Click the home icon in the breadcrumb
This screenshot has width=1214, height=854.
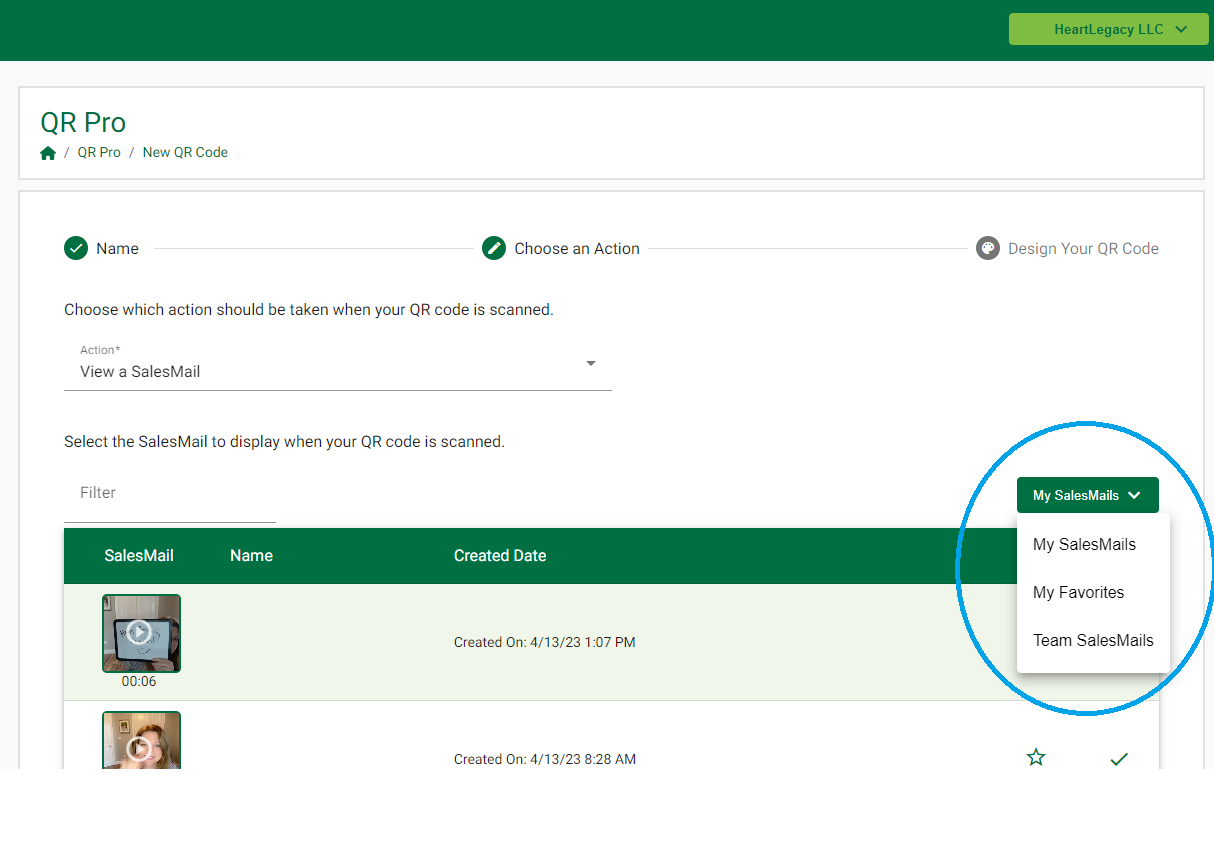pyautogui.click(x=48, y=153)
